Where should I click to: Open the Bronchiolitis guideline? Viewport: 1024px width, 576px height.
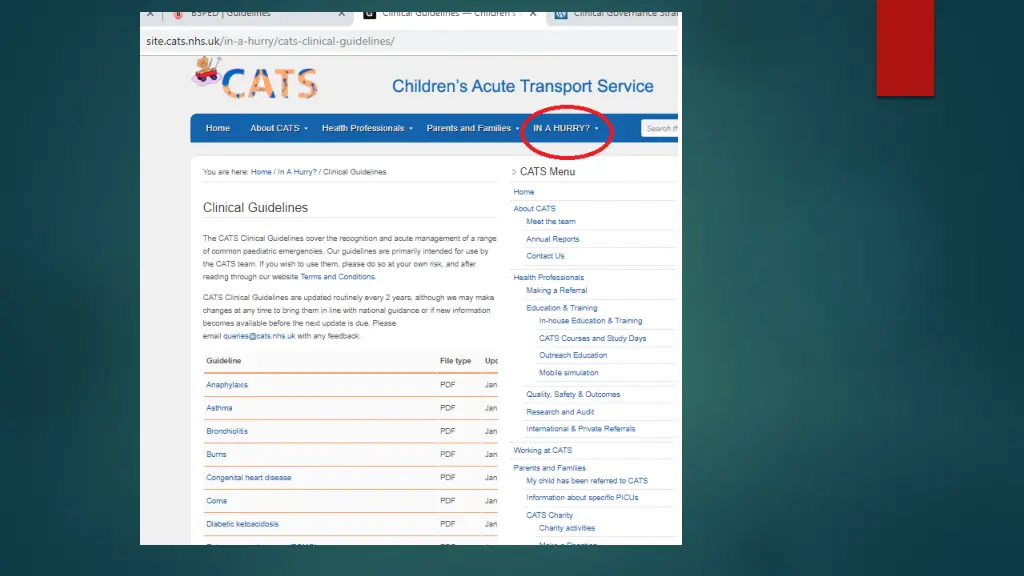point(227,431)
